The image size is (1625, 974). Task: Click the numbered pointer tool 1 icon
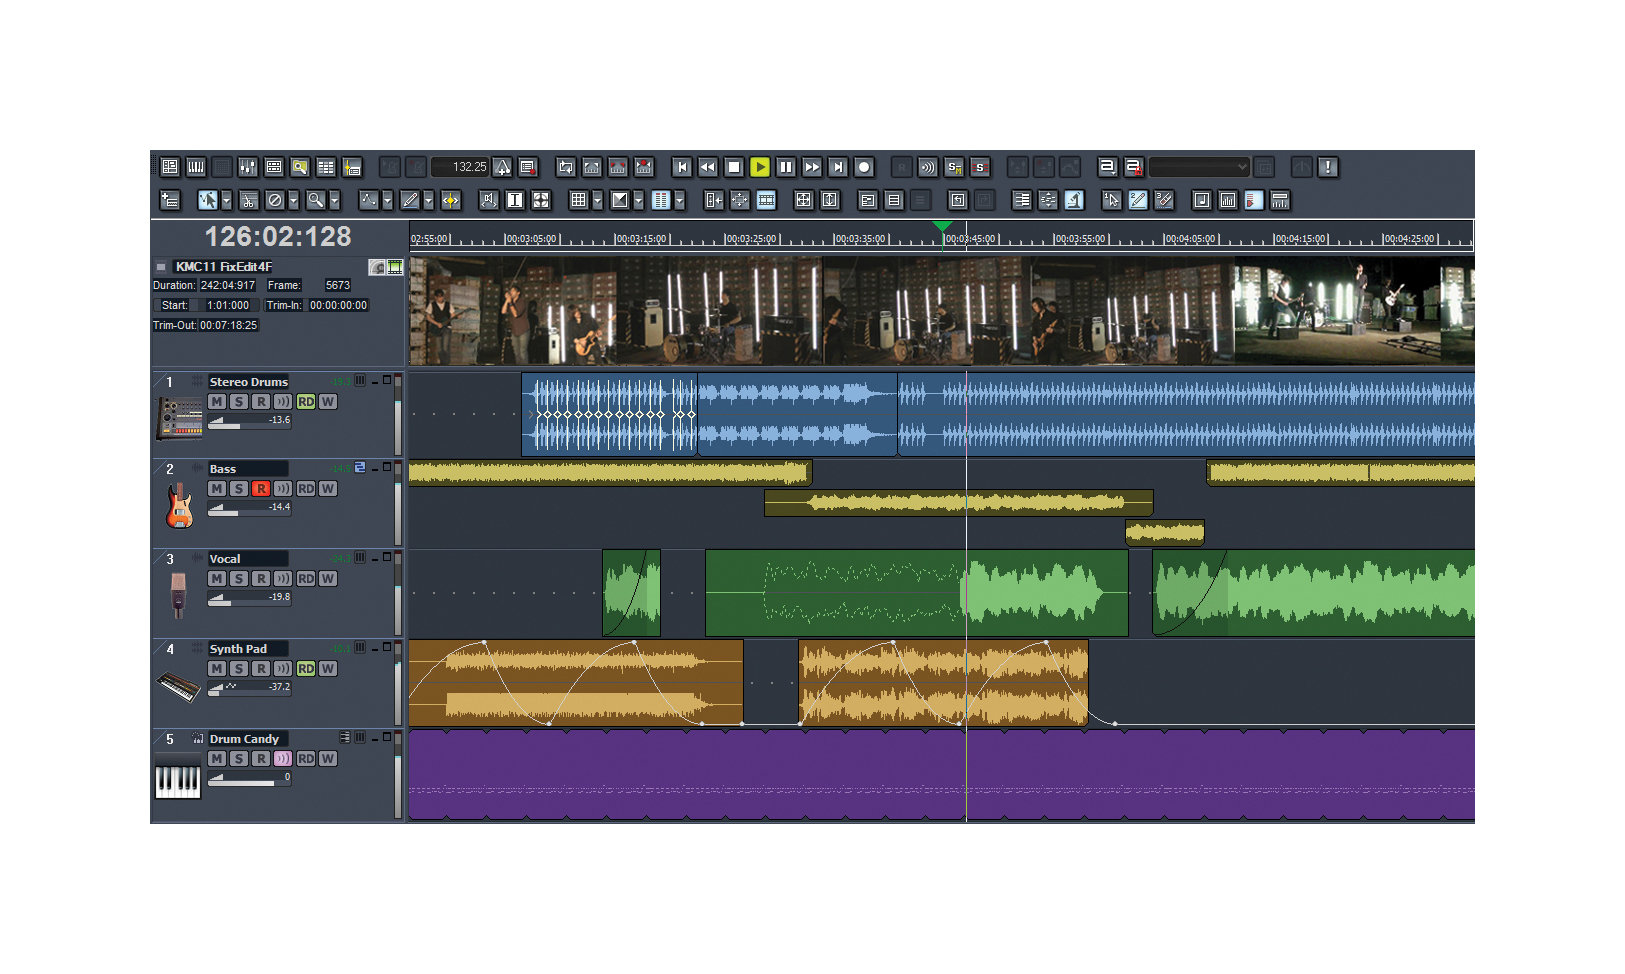(1111, 200)
